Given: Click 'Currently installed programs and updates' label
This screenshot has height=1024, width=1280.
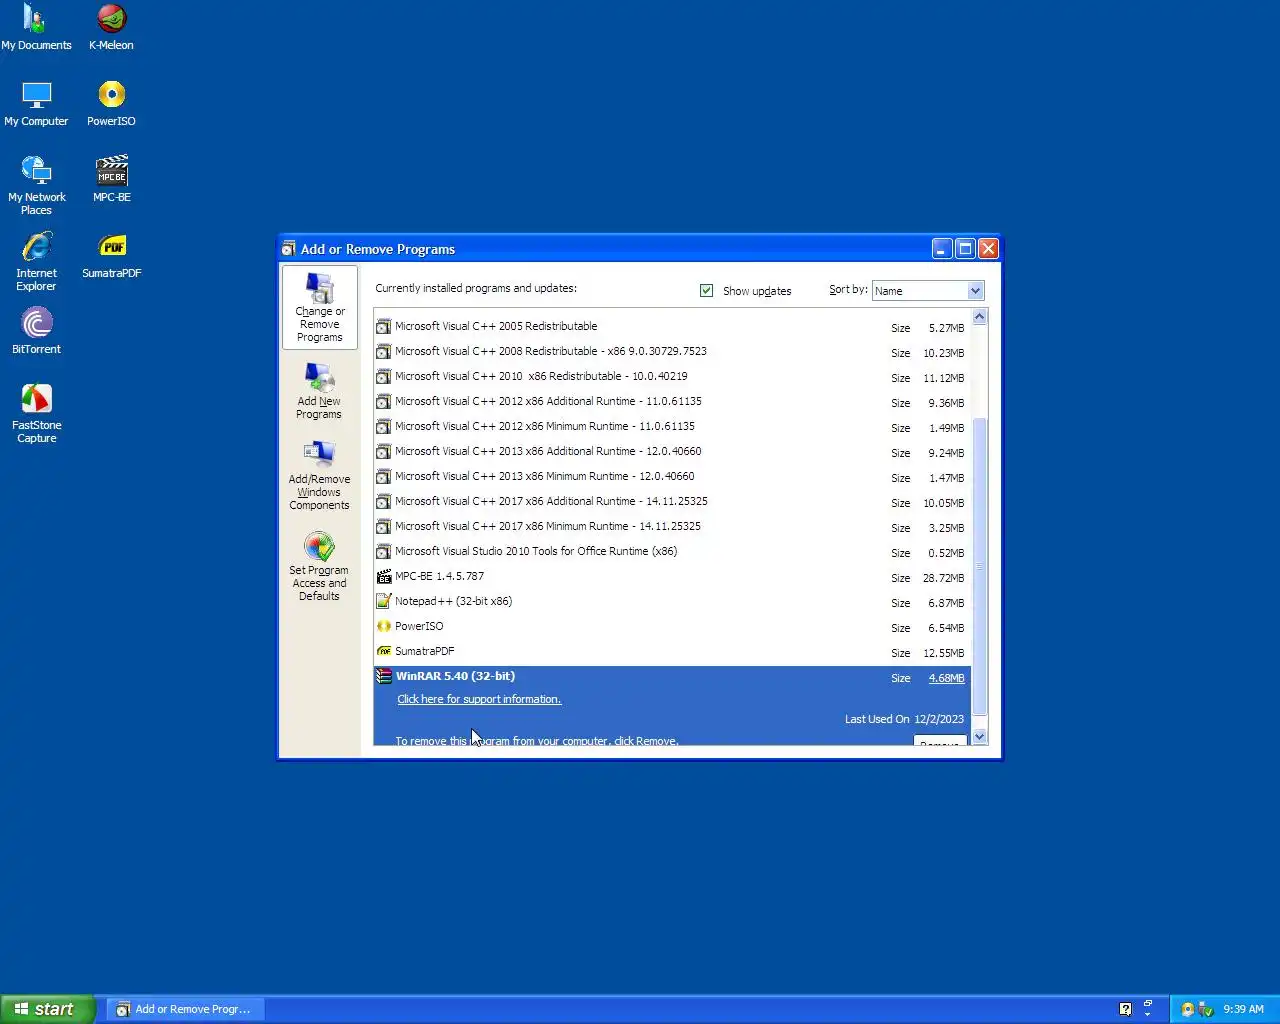Looking at the screenshot, I should (476, 288).
